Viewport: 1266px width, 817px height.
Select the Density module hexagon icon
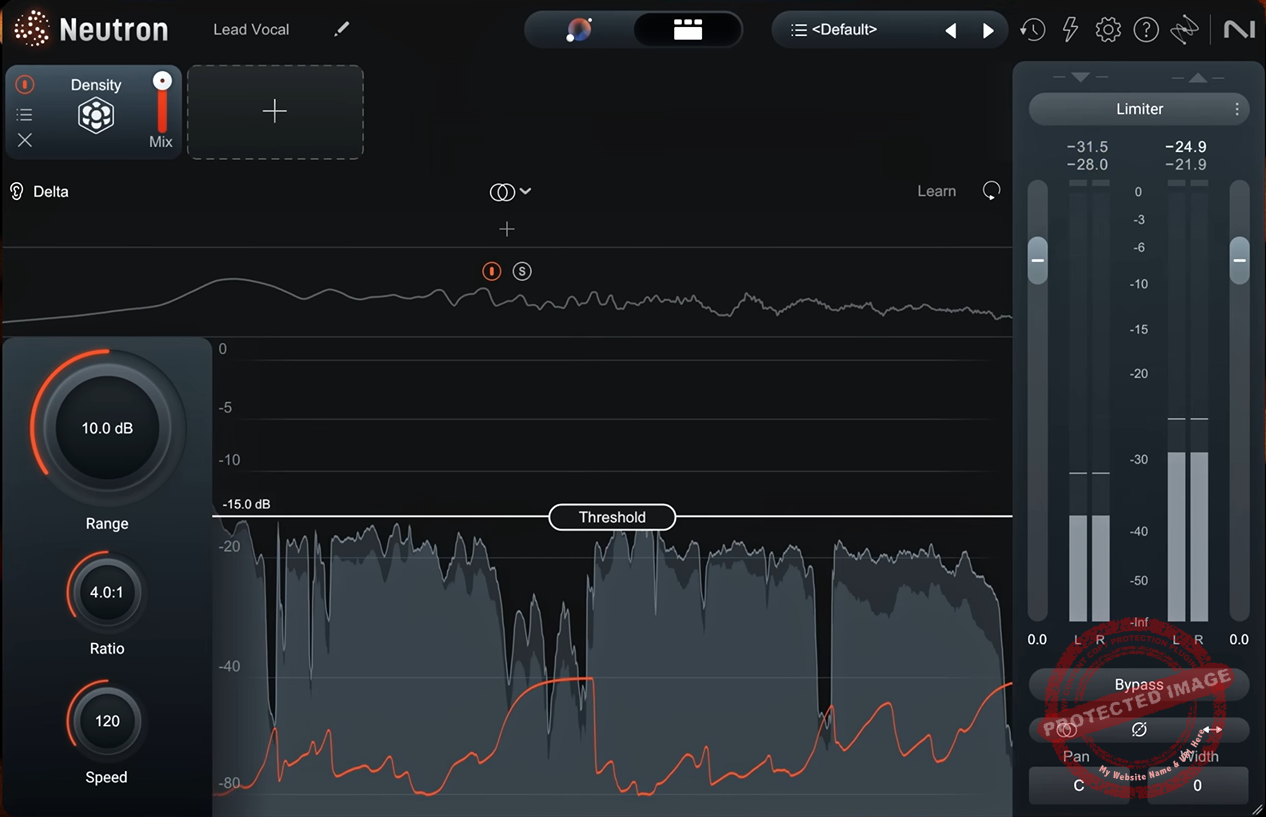tap(96, 116)
